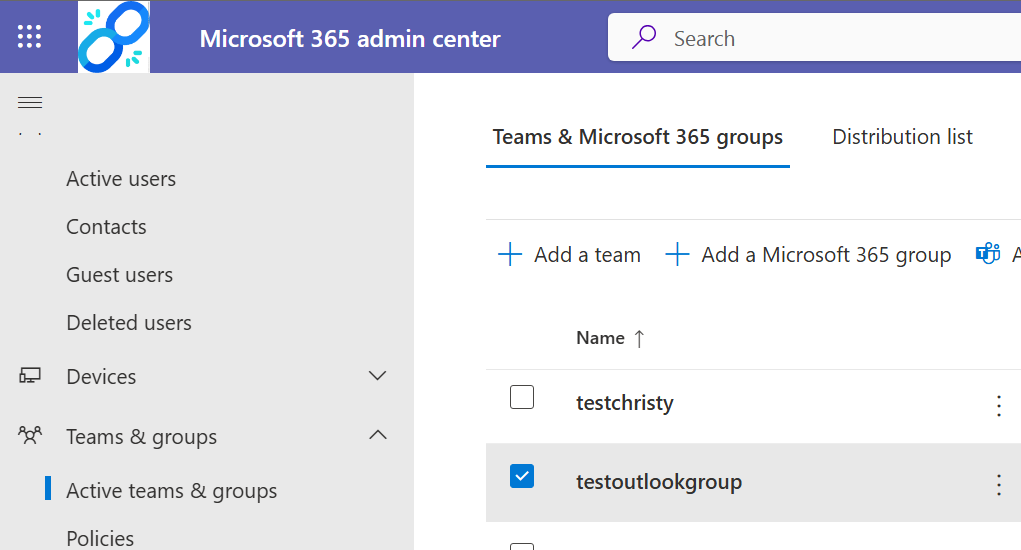
Task: Click Add a Microsoft 365 group
Action: [808, 255]
